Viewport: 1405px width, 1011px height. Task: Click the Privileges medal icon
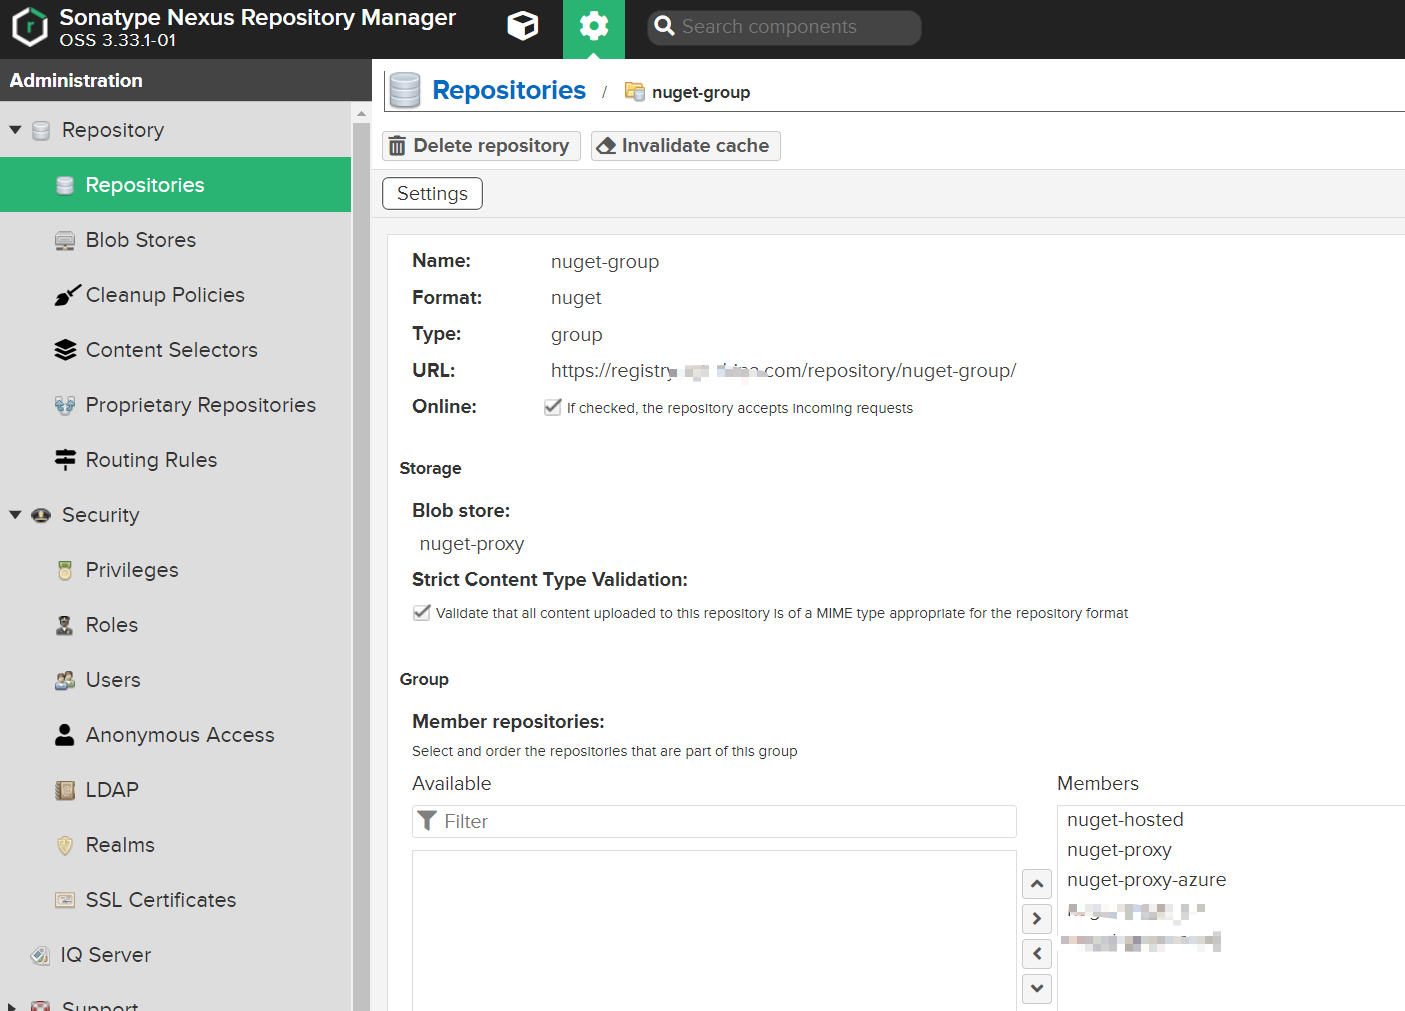[65, 570]
